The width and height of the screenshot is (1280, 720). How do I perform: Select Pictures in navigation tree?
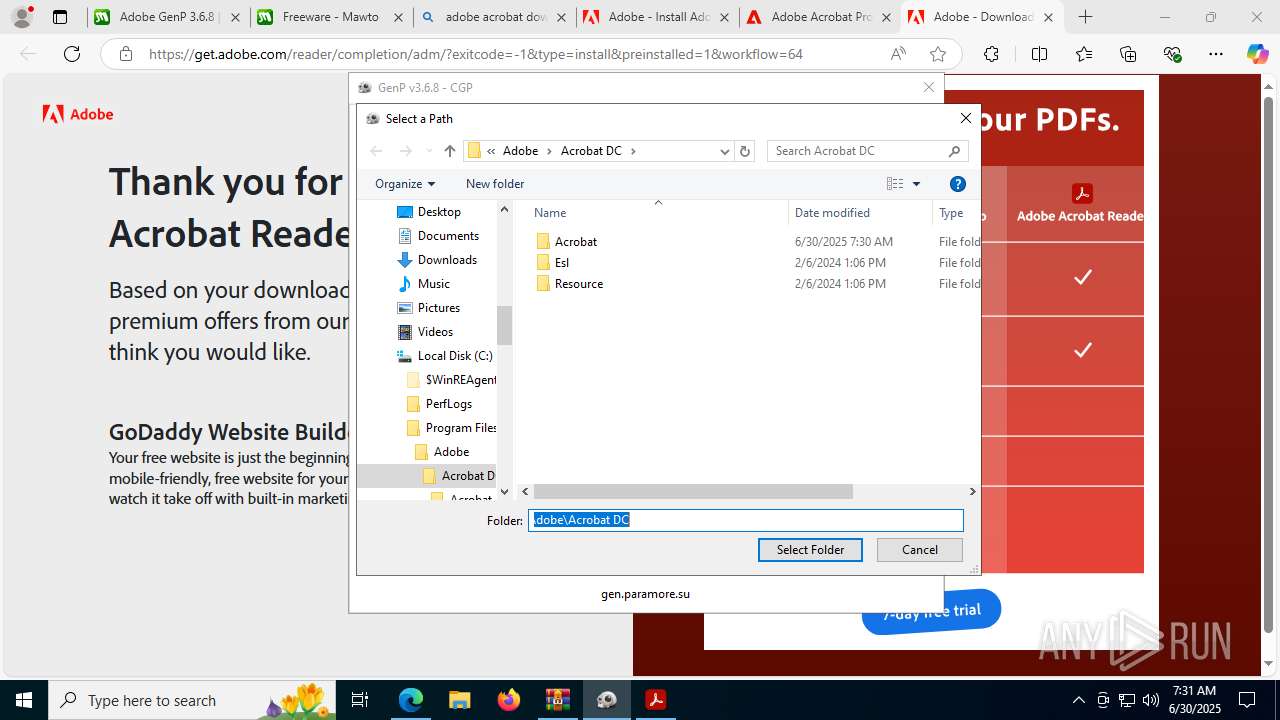(x=438, y=308)
